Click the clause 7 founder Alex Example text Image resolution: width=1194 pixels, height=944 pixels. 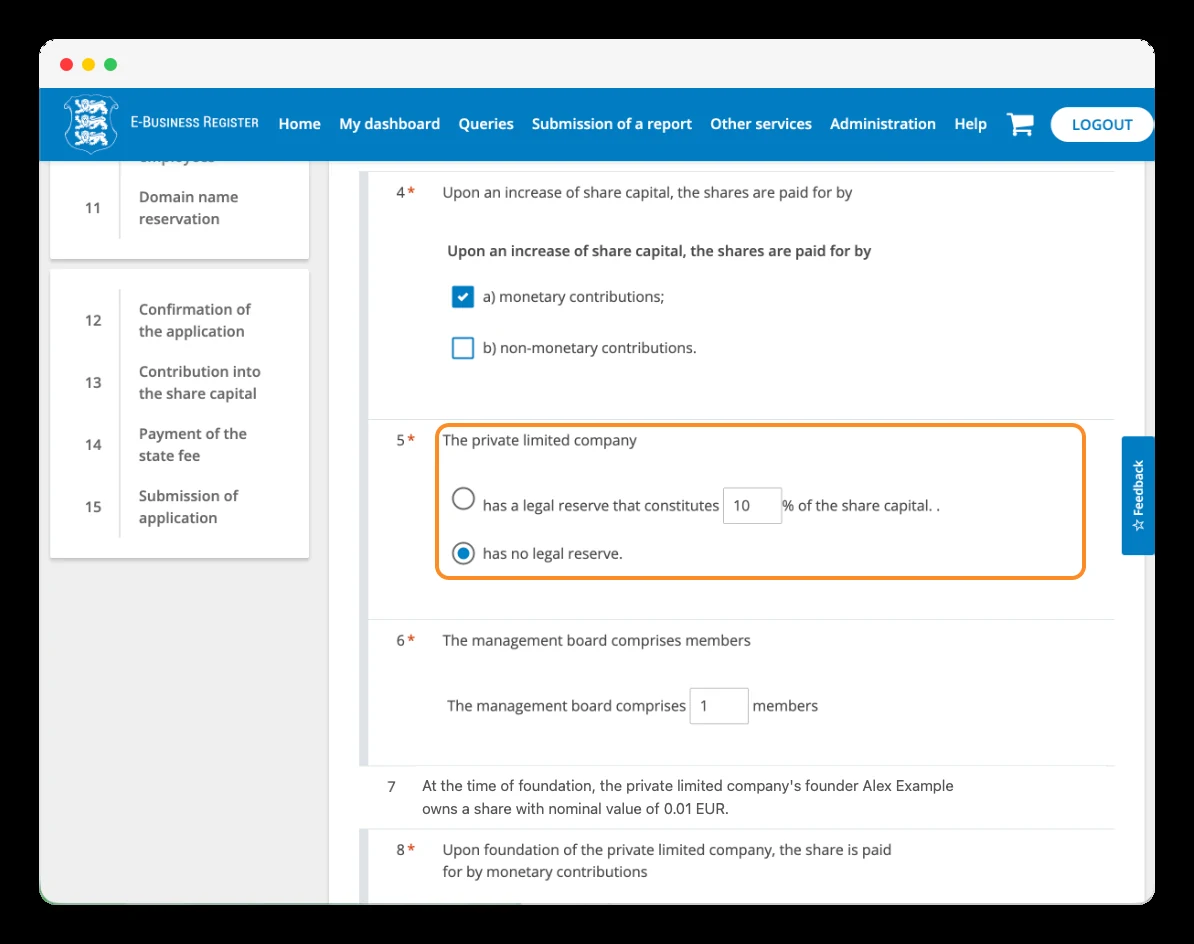688,797
